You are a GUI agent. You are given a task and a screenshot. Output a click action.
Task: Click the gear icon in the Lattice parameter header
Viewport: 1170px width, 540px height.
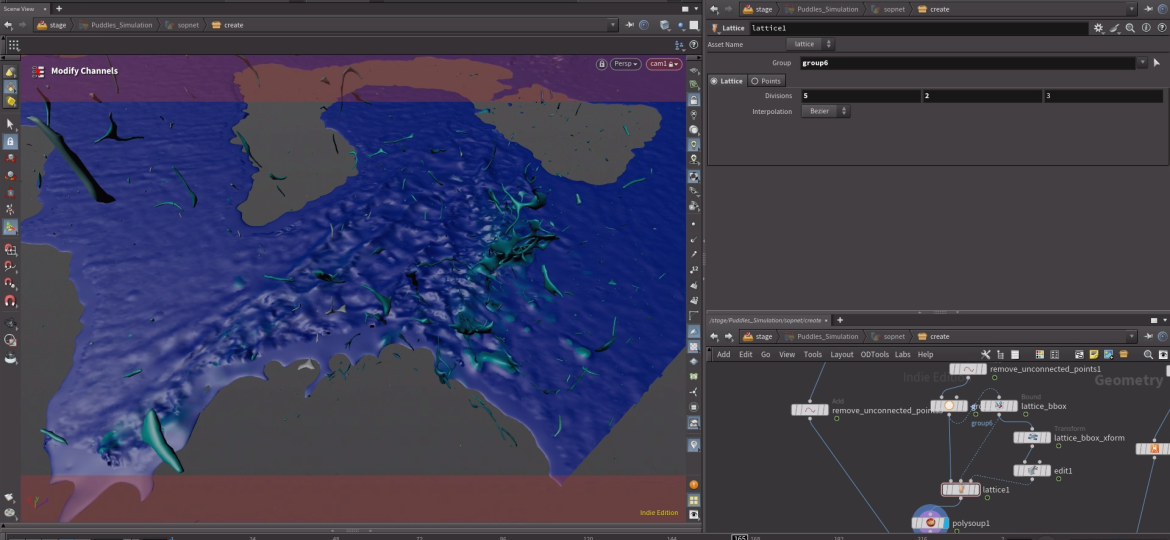[1099, 28]
